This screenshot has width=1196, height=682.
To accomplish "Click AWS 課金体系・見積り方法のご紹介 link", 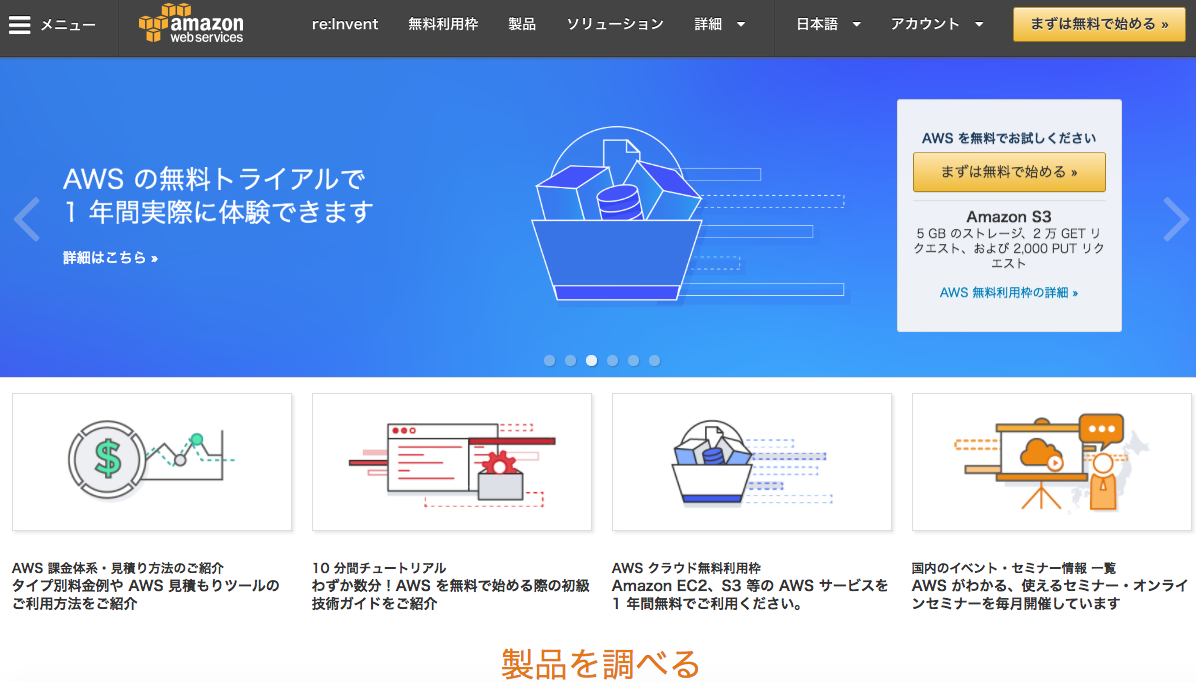I will [117, 568].
